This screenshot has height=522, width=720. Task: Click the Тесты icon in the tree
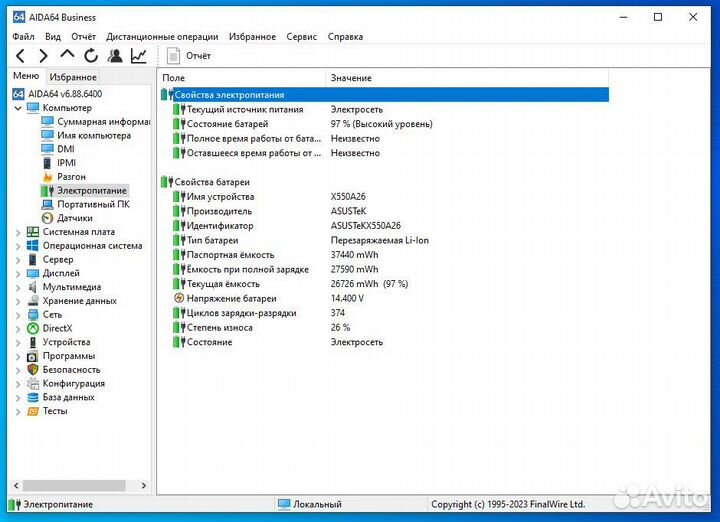click(x=33, y=411)
